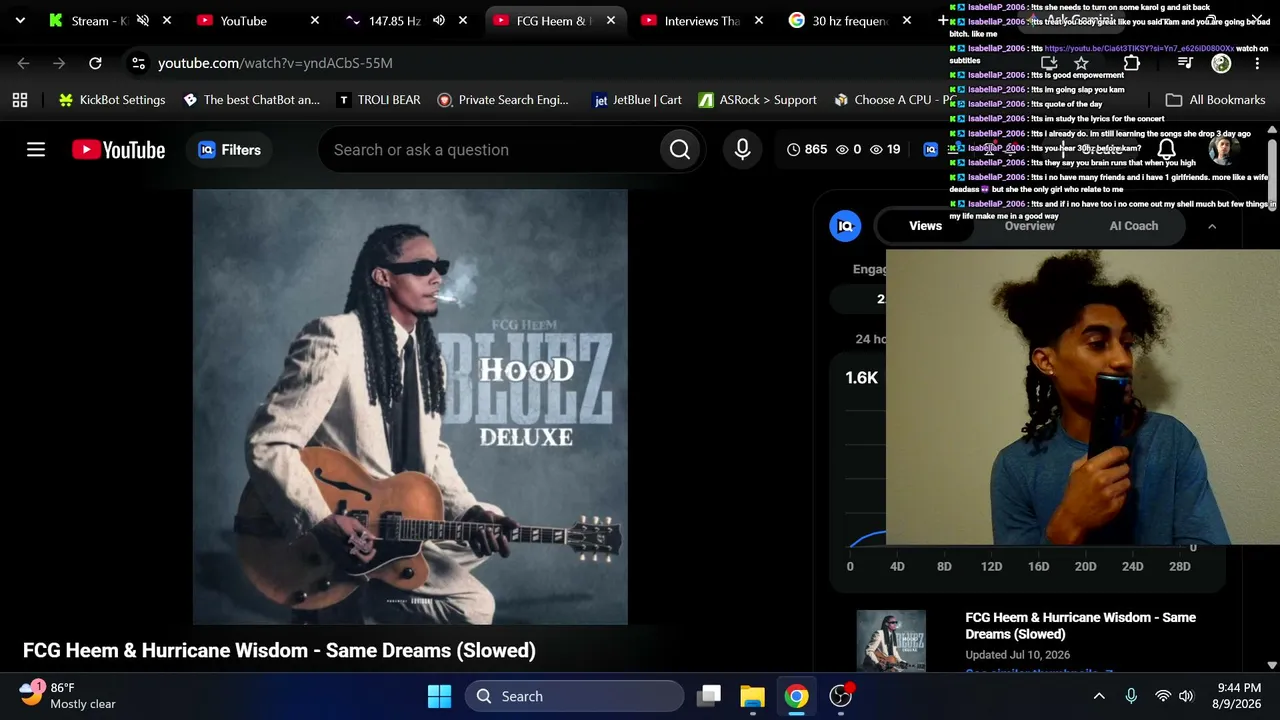Viewport: 1280px width, 720px height.
Task: Click the Hood Bluez Deluxe album artwork video
Action: point(410,407)
